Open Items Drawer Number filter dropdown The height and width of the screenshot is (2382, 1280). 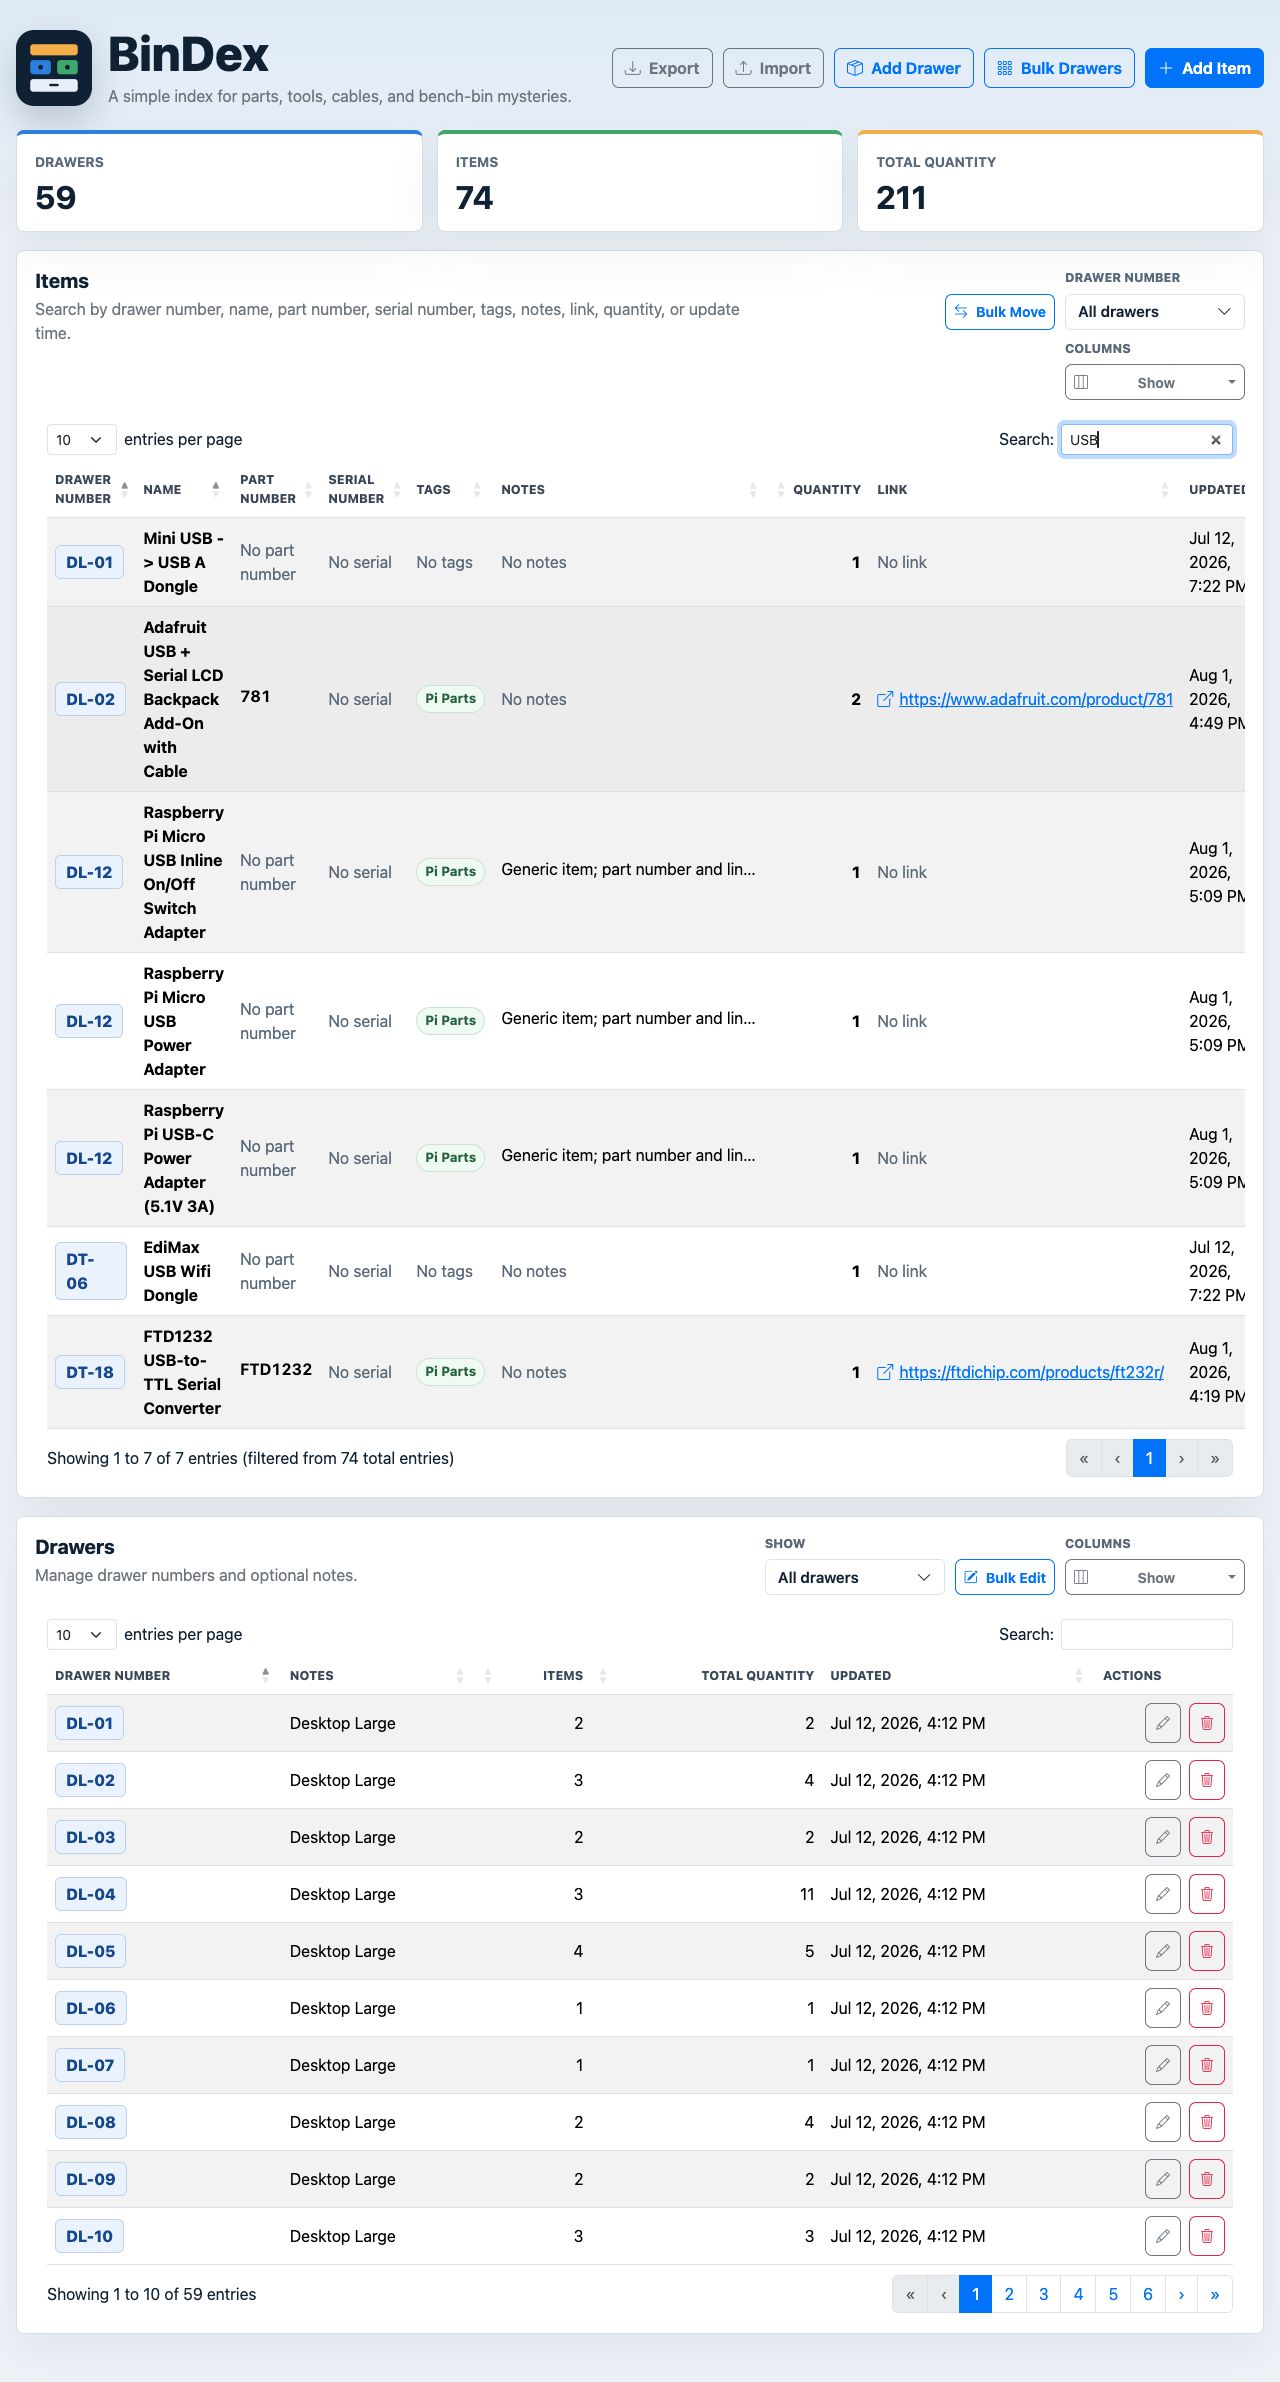point(1154,312)
